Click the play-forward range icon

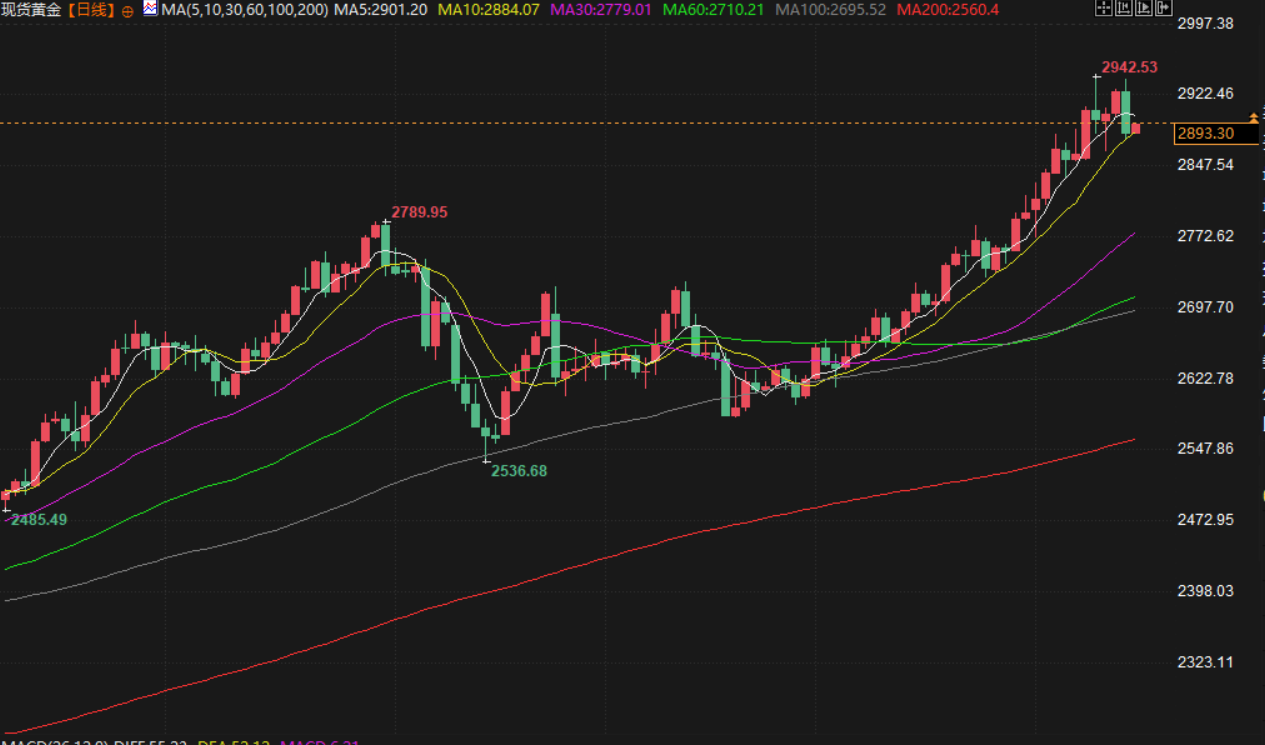click(x=1144, y=7)
